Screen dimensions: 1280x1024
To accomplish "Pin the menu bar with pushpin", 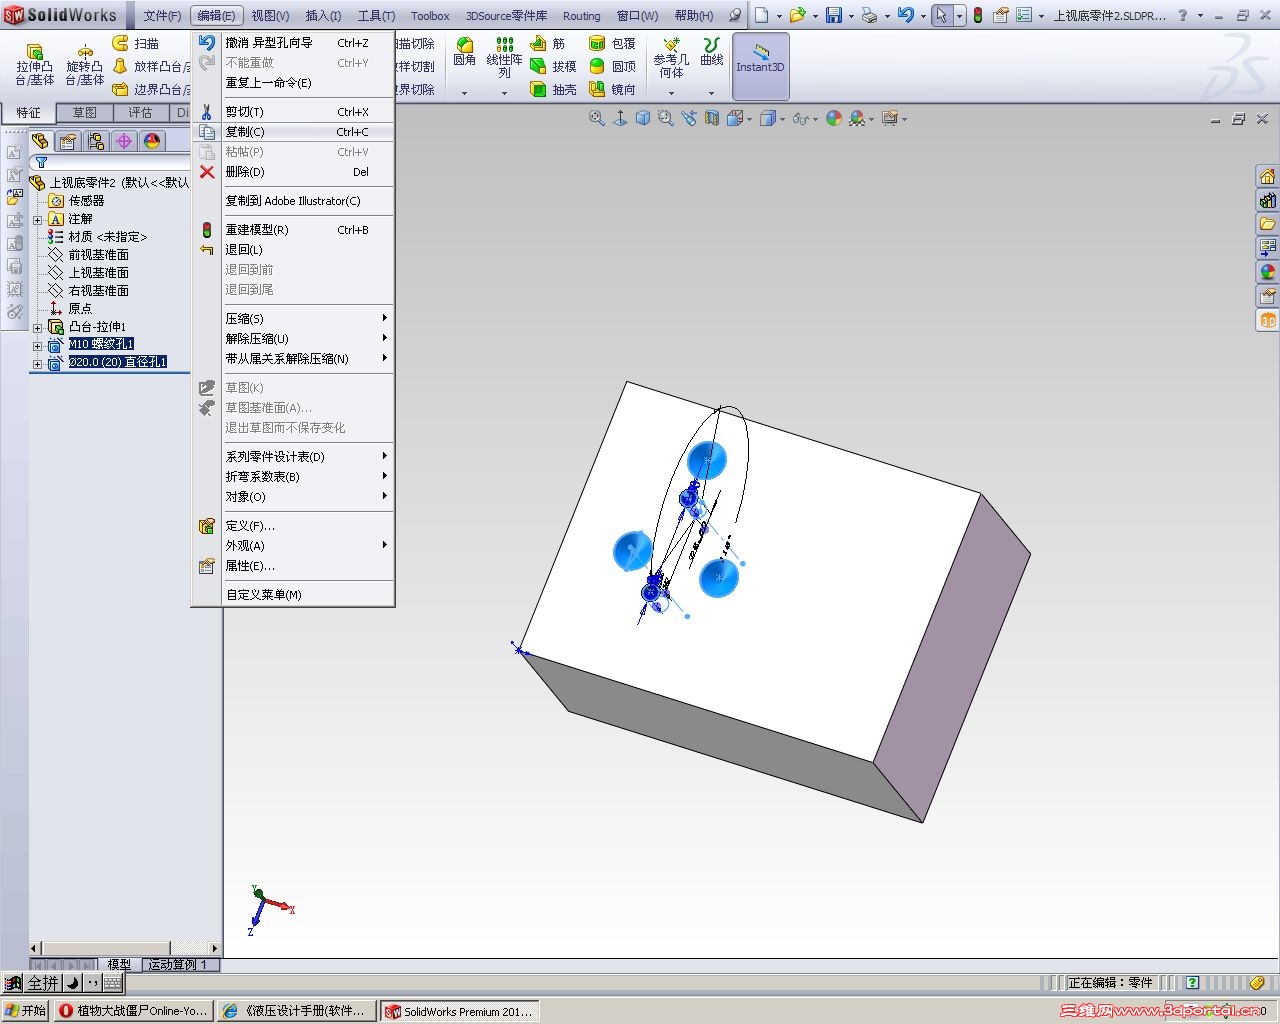I will [x=735, y=15].
